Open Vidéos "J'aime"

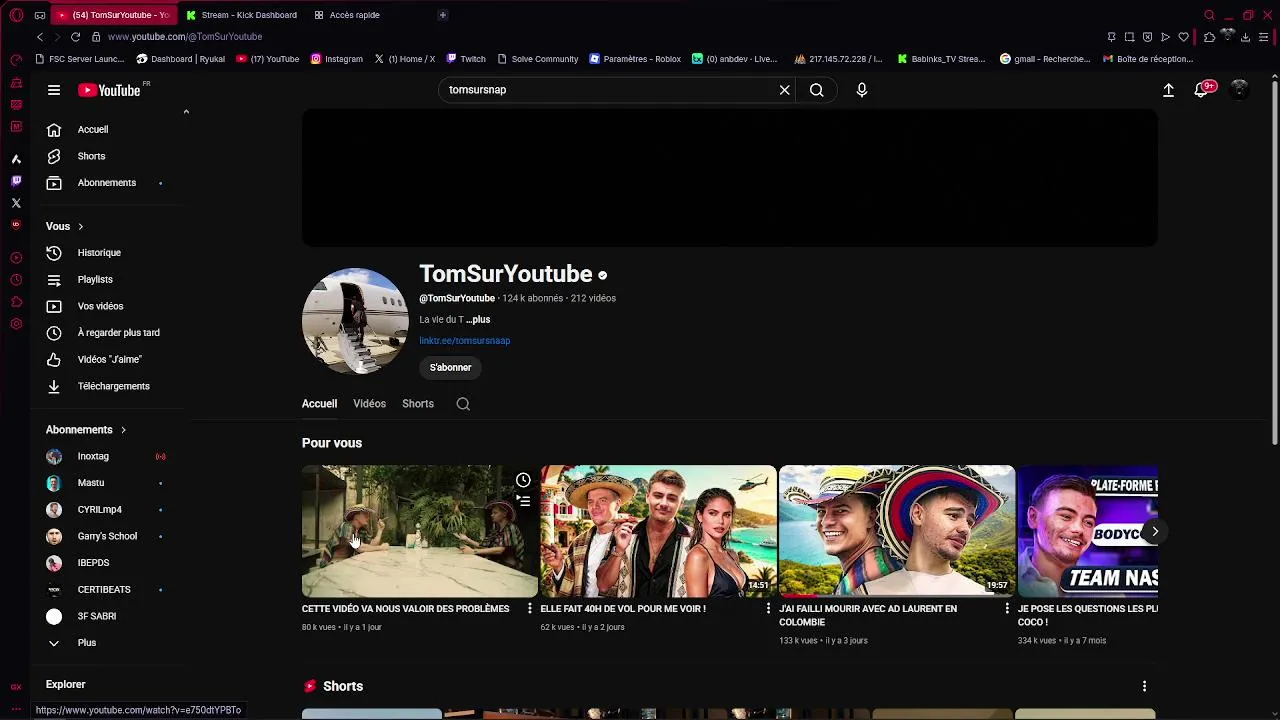pos(110,359)
